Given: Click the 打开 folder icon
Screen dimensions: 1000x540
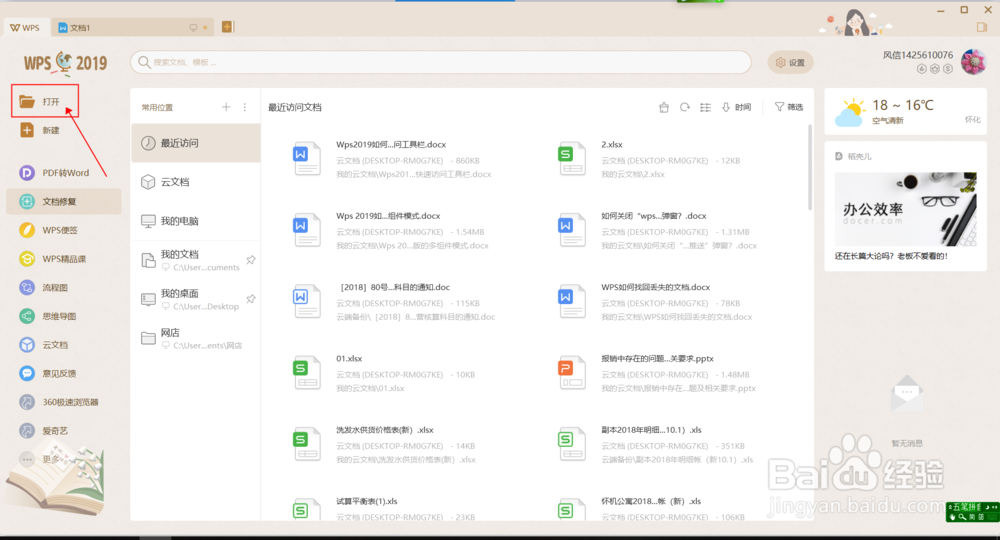Looking at the screenshot, I should coord(27,101).
